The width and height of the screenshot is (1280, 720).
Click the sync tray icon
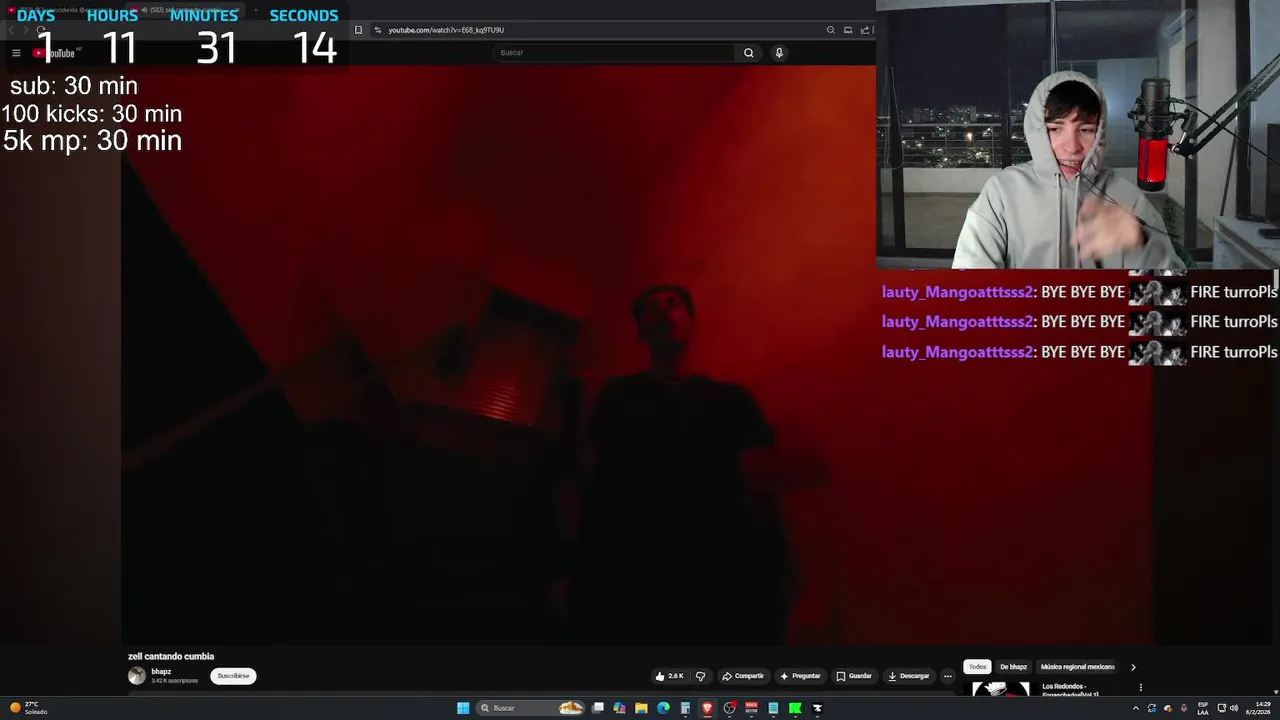click(x=1151, y=708)
